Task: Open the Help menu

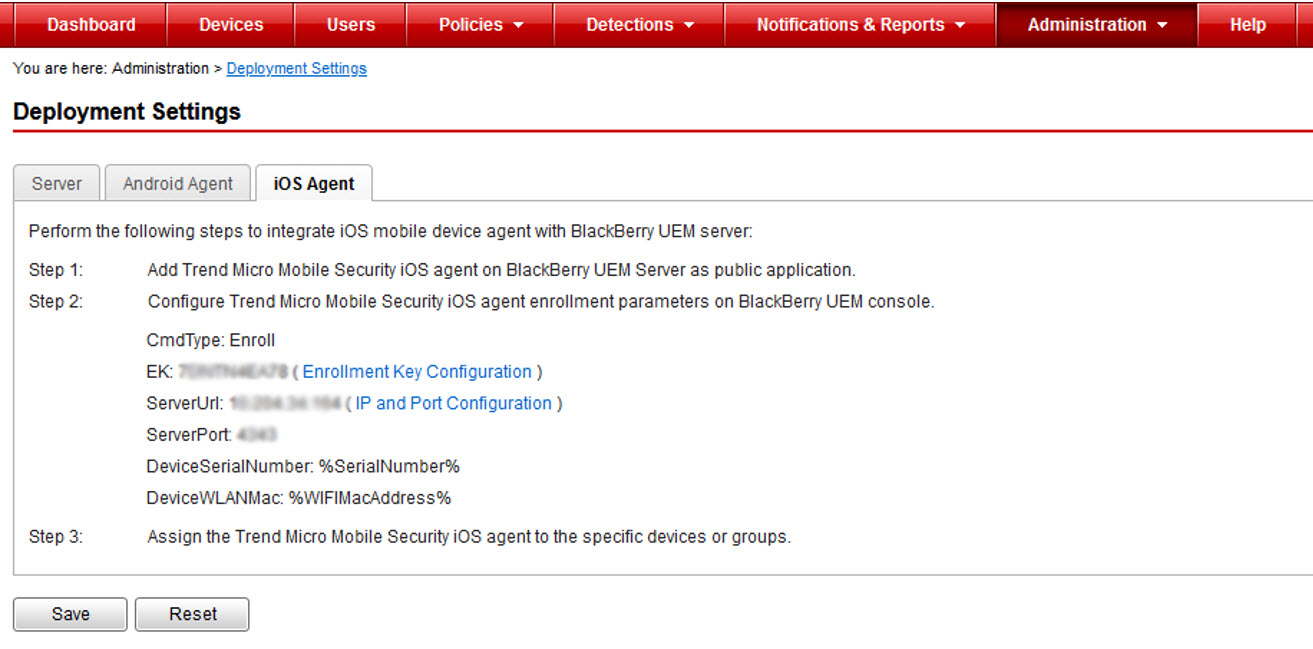Action: coord(1247,25)
